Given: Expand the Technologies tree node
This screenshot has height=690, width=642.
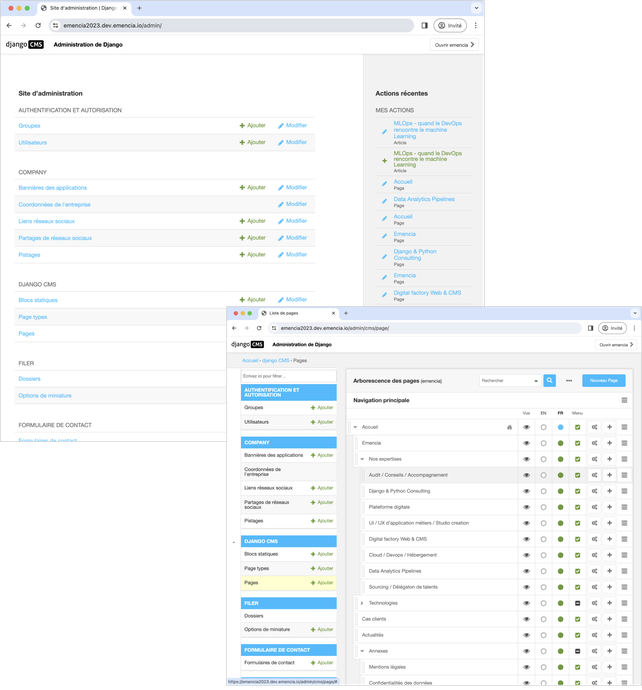Looking at the screenshot, I should (x=362, y=603).
